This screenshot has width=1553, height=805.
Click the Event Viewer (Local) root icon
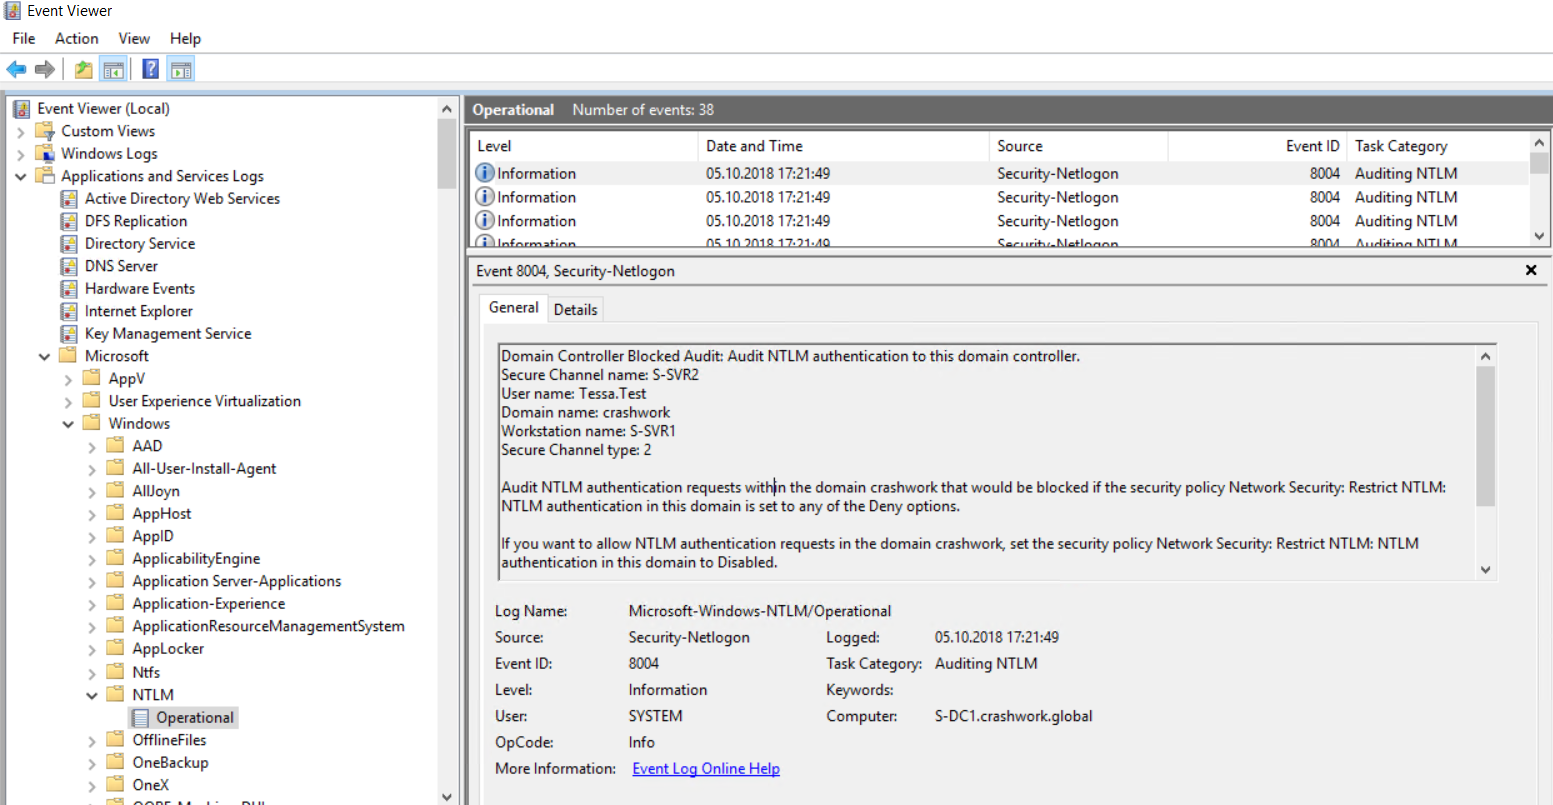(x=22, y=109)
